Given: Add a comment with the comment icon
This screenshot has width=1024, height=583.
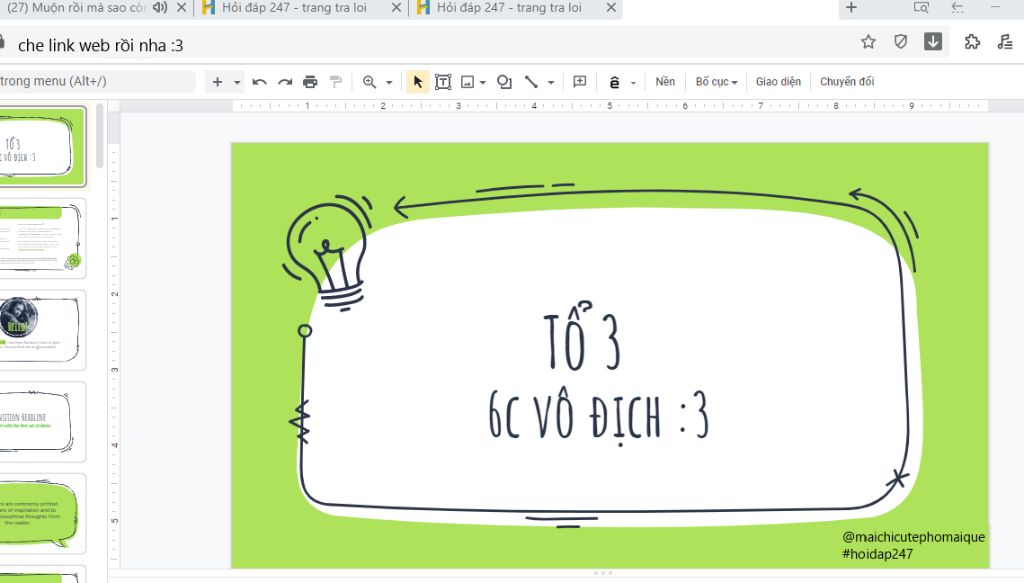Looking at the screenshot, I should pos(579,82).
